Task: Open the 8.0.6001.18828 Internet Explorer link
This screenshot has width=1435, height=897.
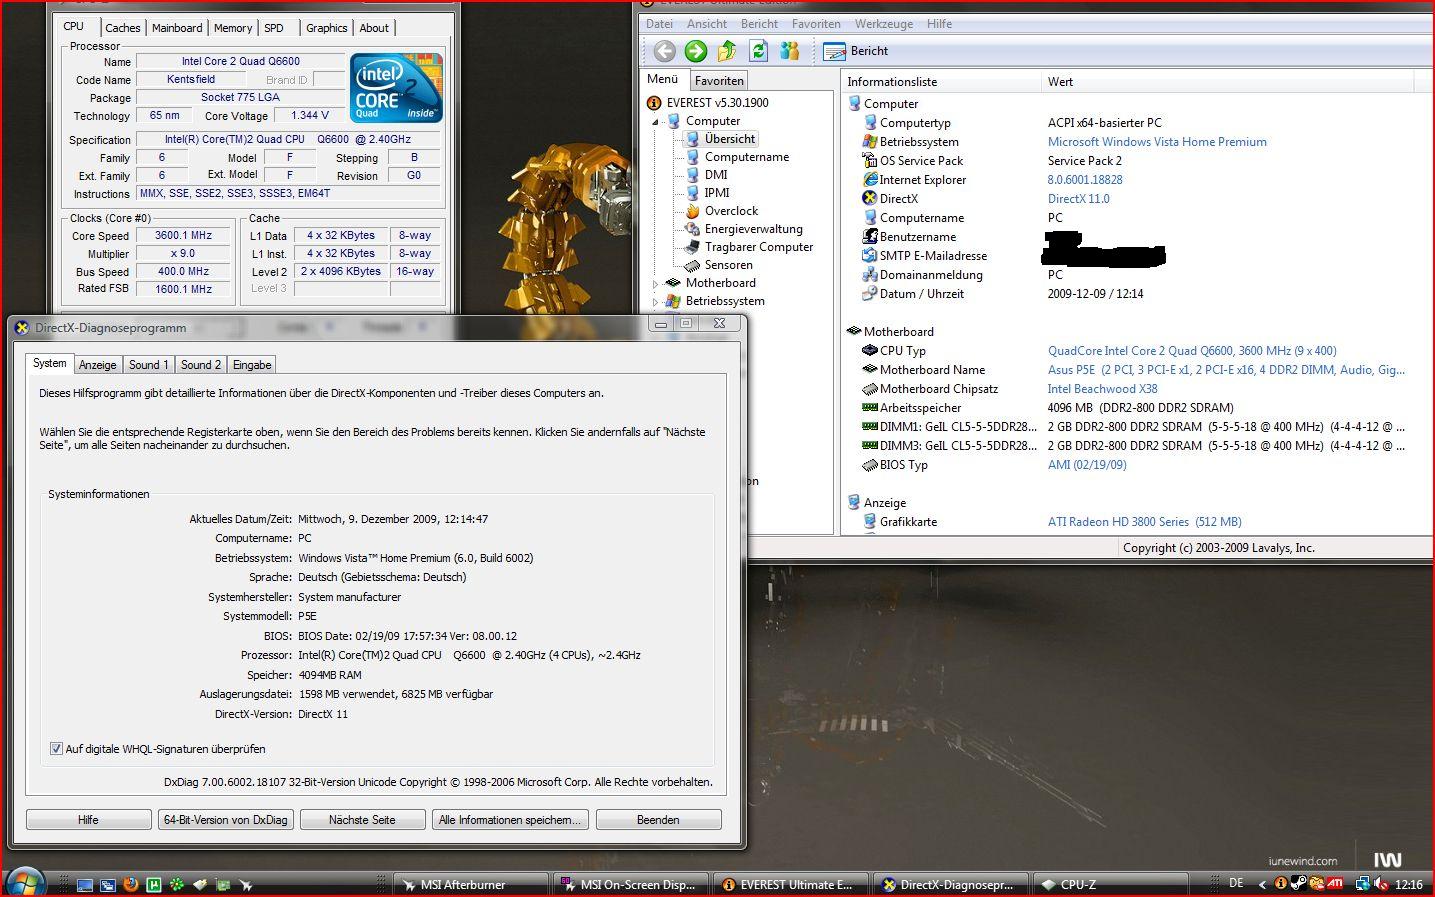Action: click(x=1085, y=180)
